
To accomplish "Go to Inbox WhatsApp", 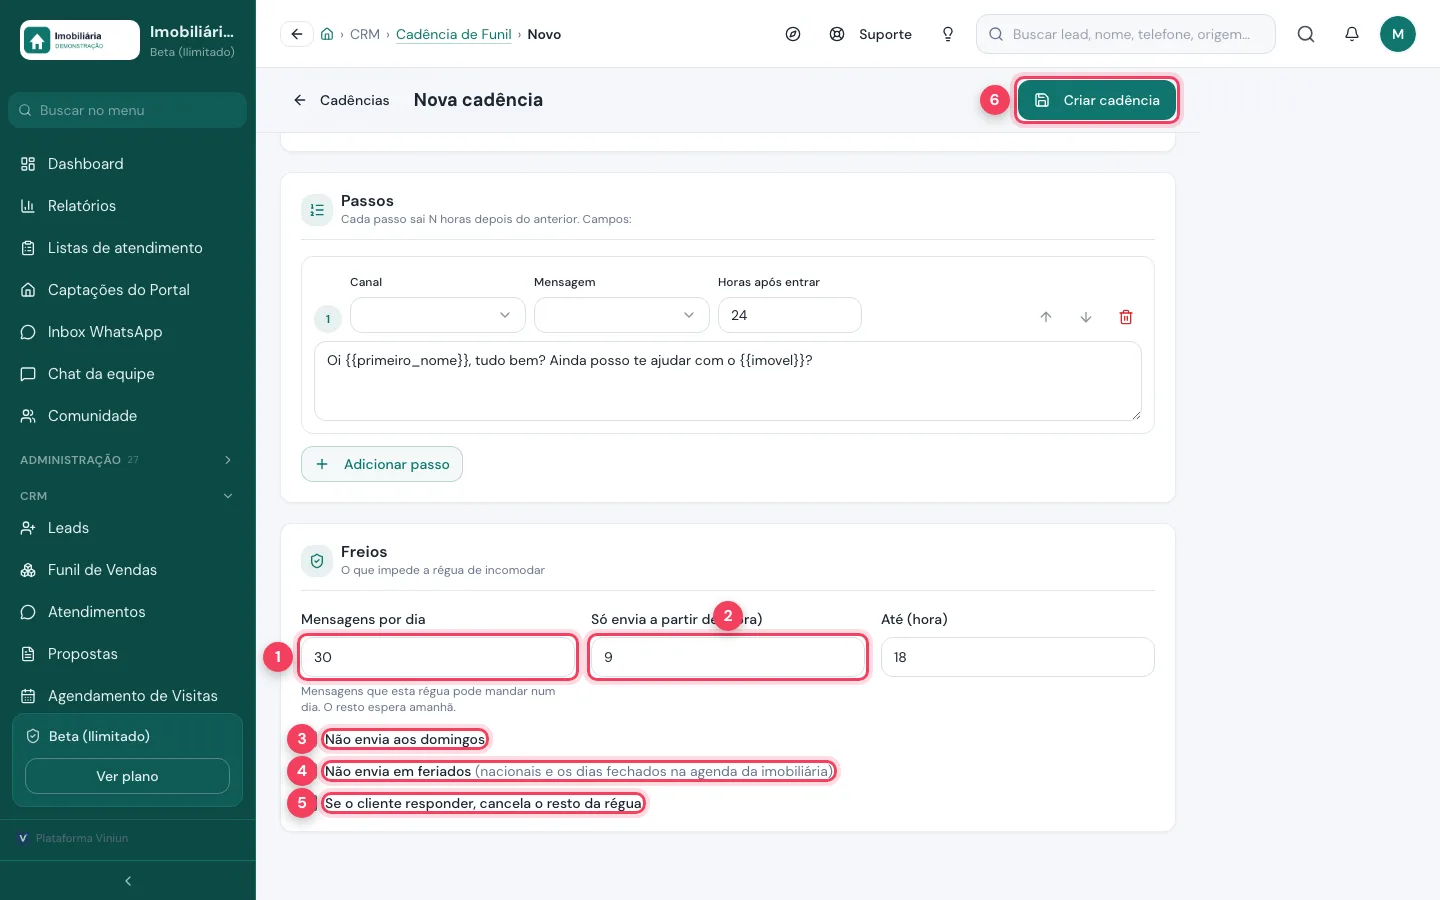I will pyautogui.click(x=127, y=332).
